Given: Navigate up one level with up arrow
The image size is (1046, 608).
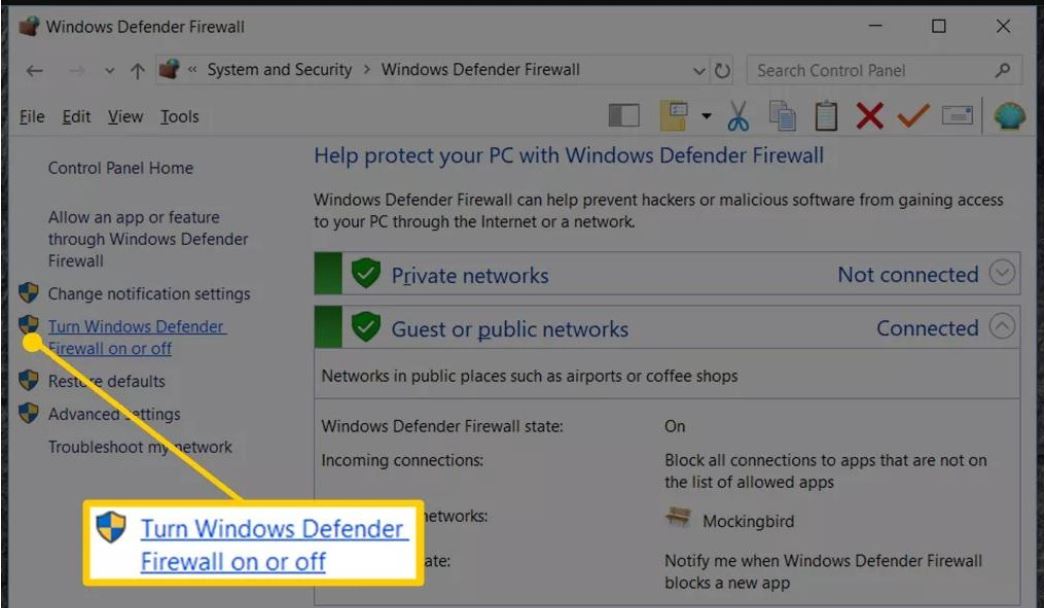Looking at the screenshot, I should [x=137, y=71].
